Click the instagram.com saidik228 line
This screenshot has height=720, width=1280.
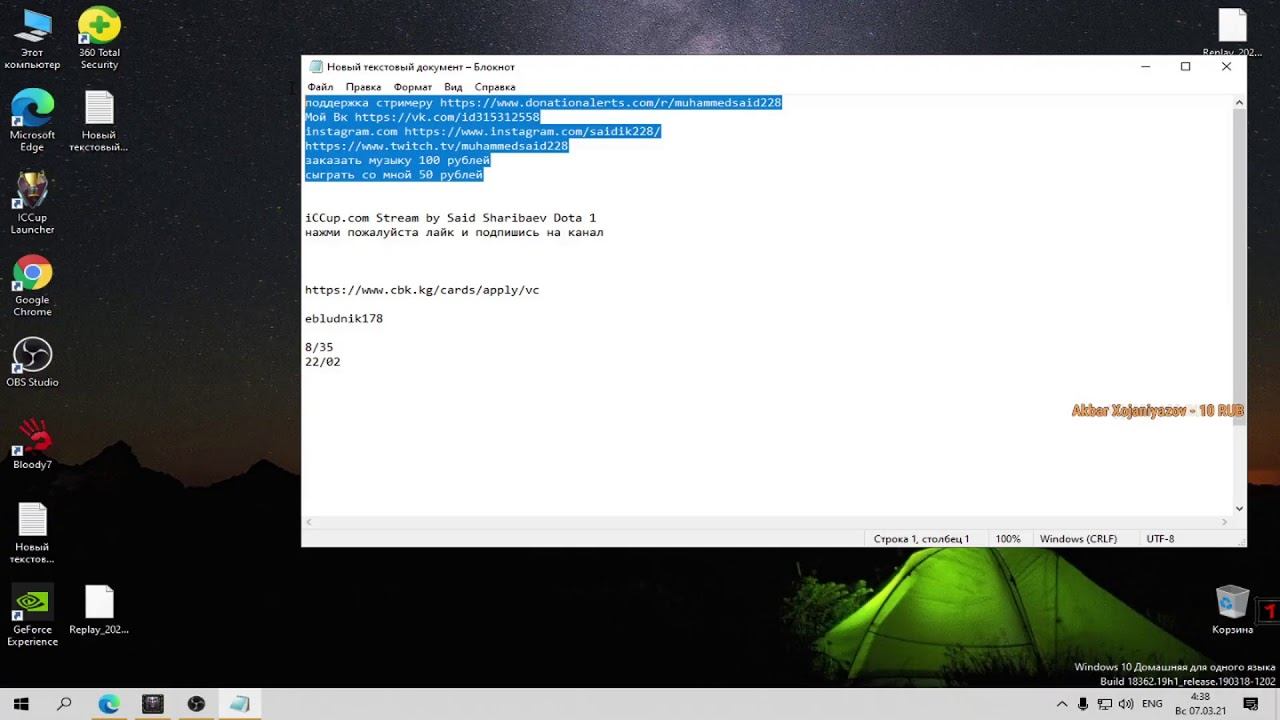click(x=483, y=132)
